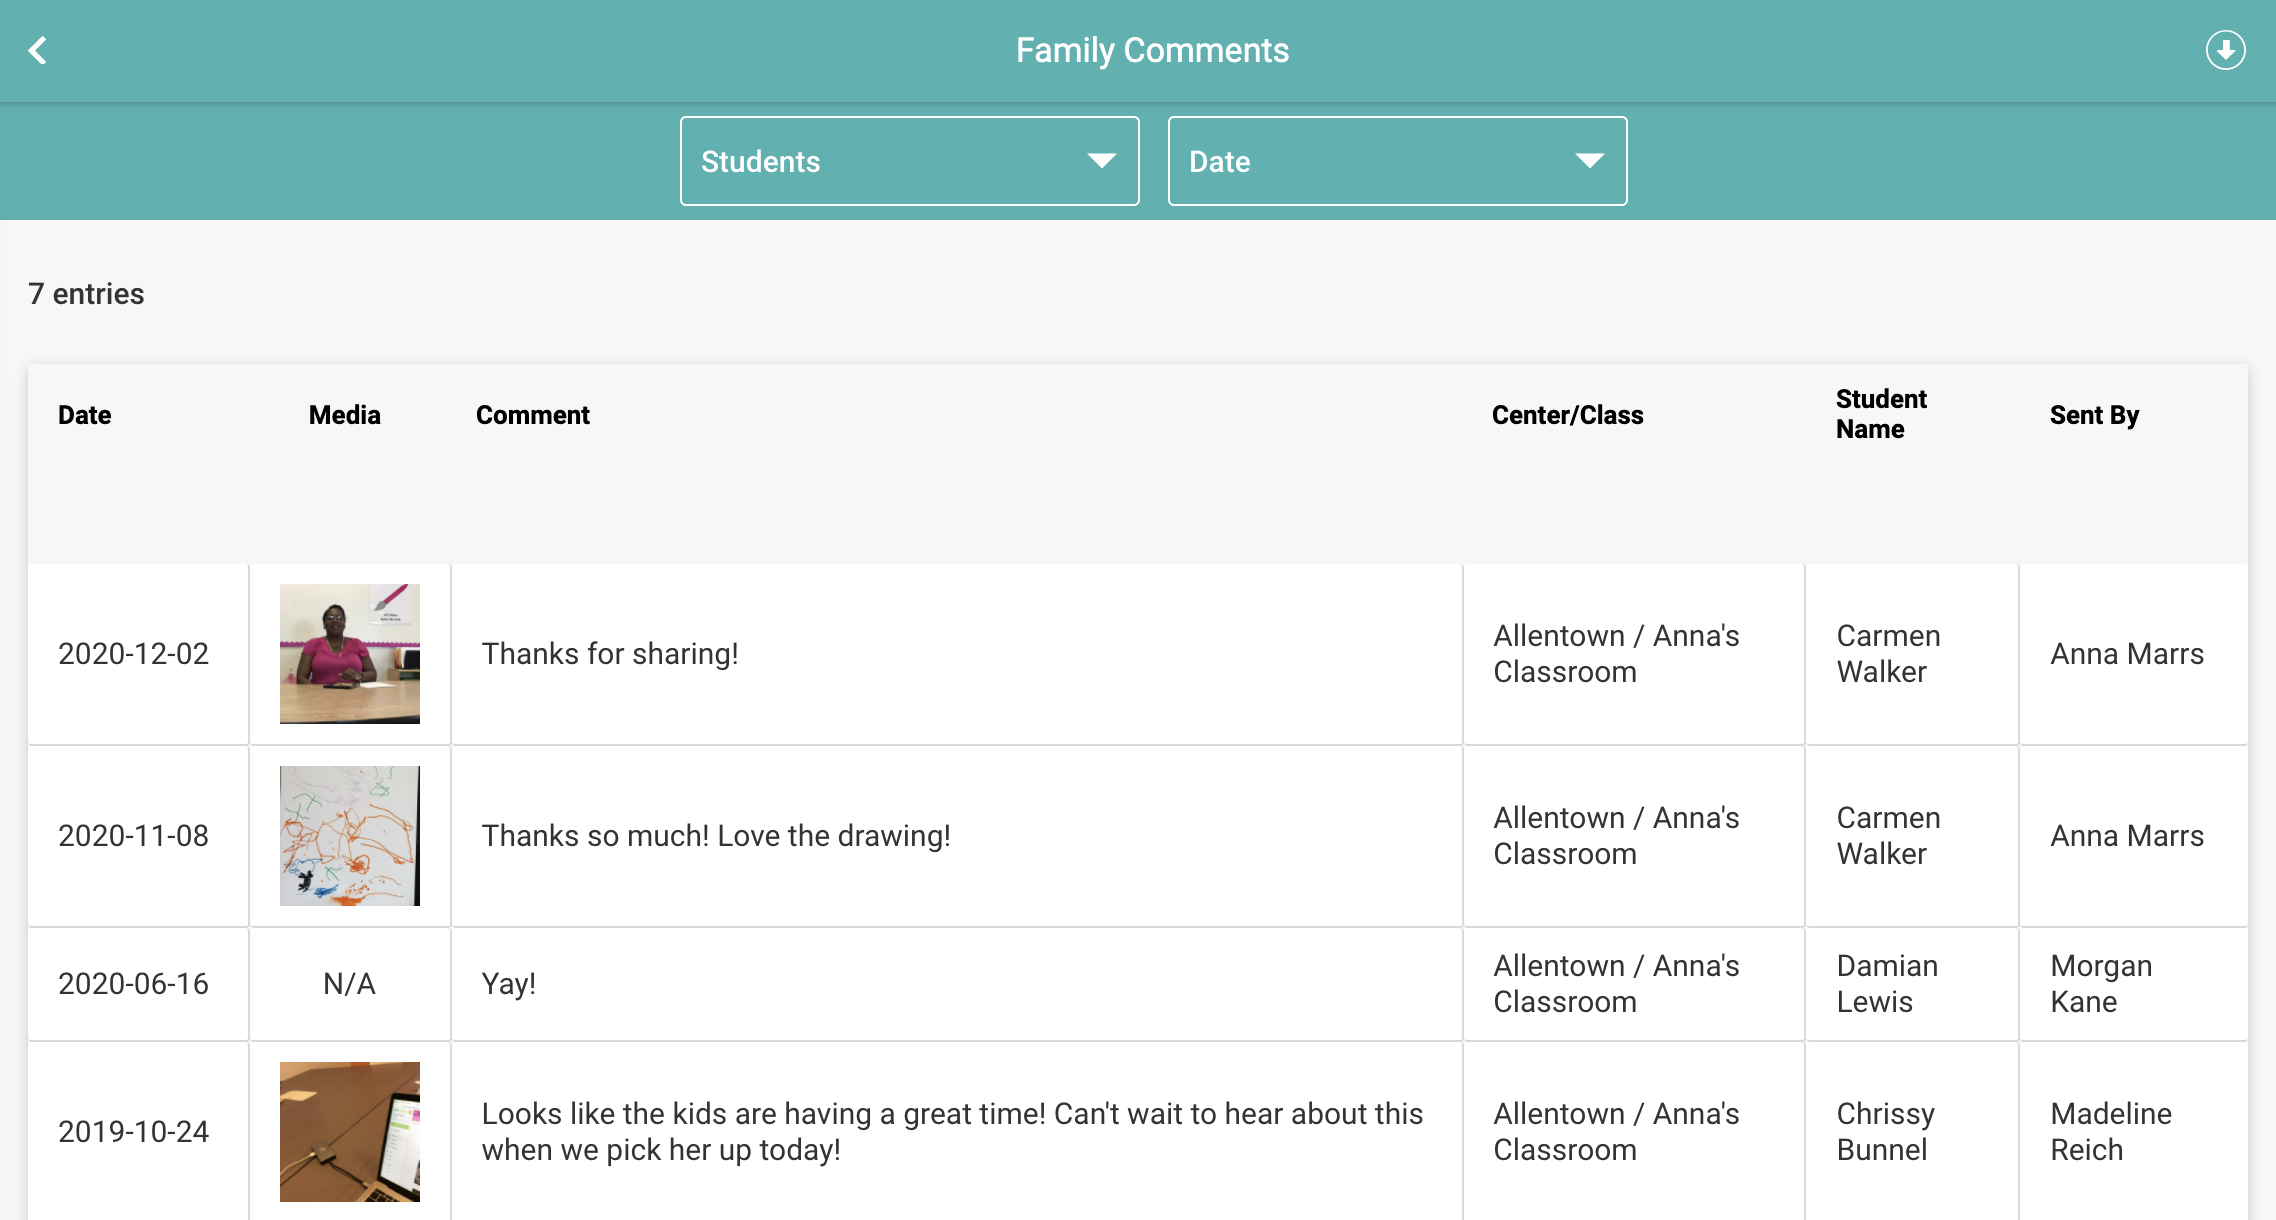The height and width of the screenshot is (1220, 2276).
Task: Select the "Love the drawing!" comment row
Action: point(716,836)
